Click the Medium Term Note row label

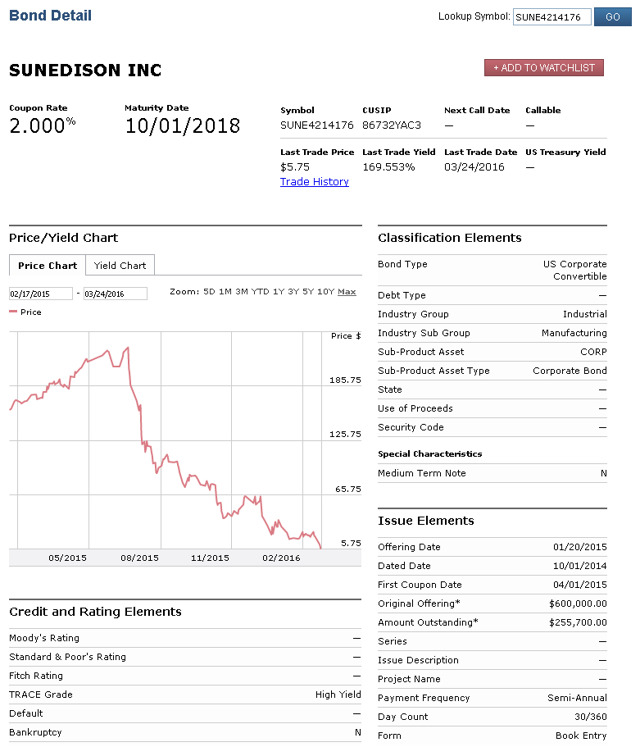click(x=422, y=473)
